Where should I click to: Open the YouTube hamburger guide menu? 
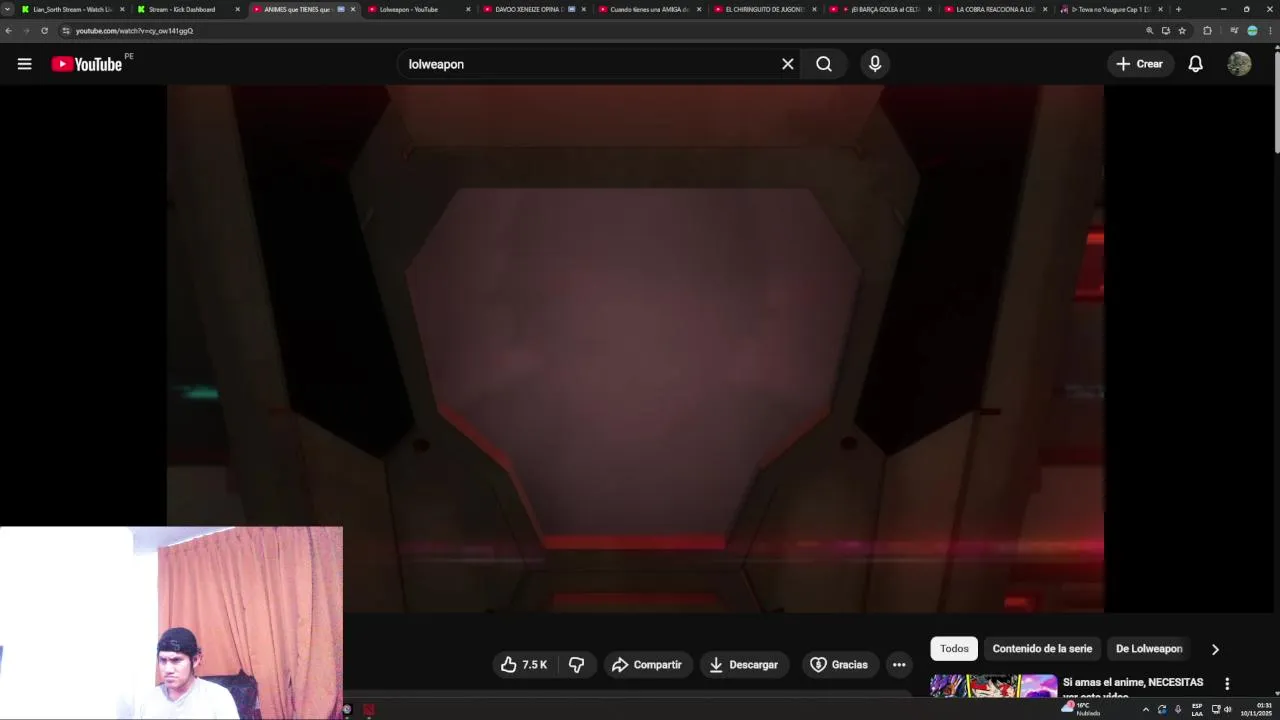(x=24, y=64)
